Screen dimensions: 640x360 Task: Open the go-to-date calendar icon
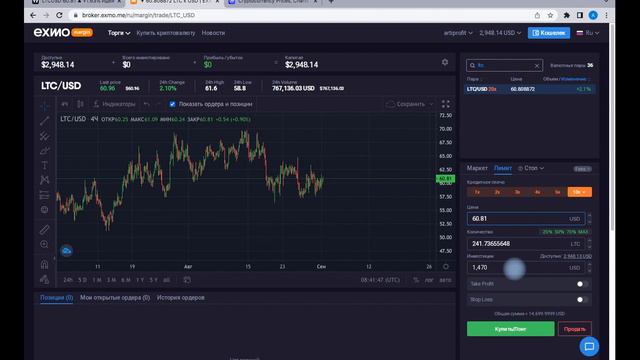[x=187, y=280]
